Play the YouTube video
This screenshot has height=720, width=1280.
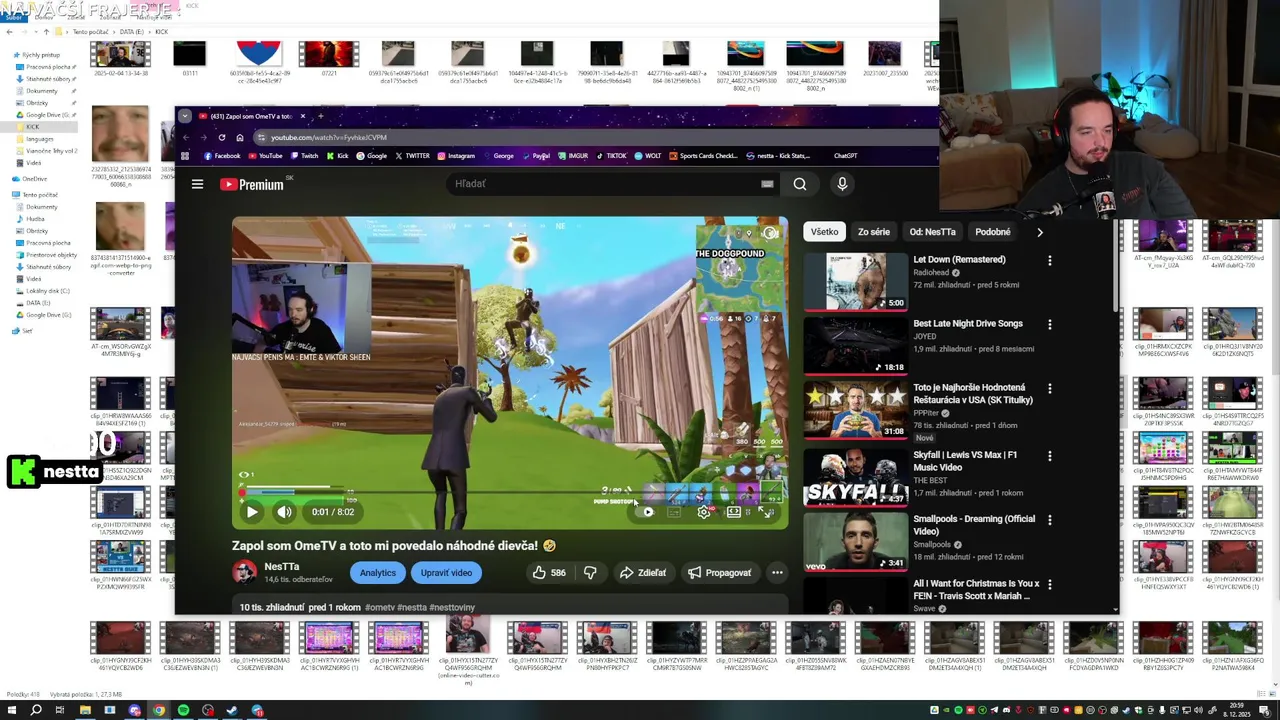[252, 512]
